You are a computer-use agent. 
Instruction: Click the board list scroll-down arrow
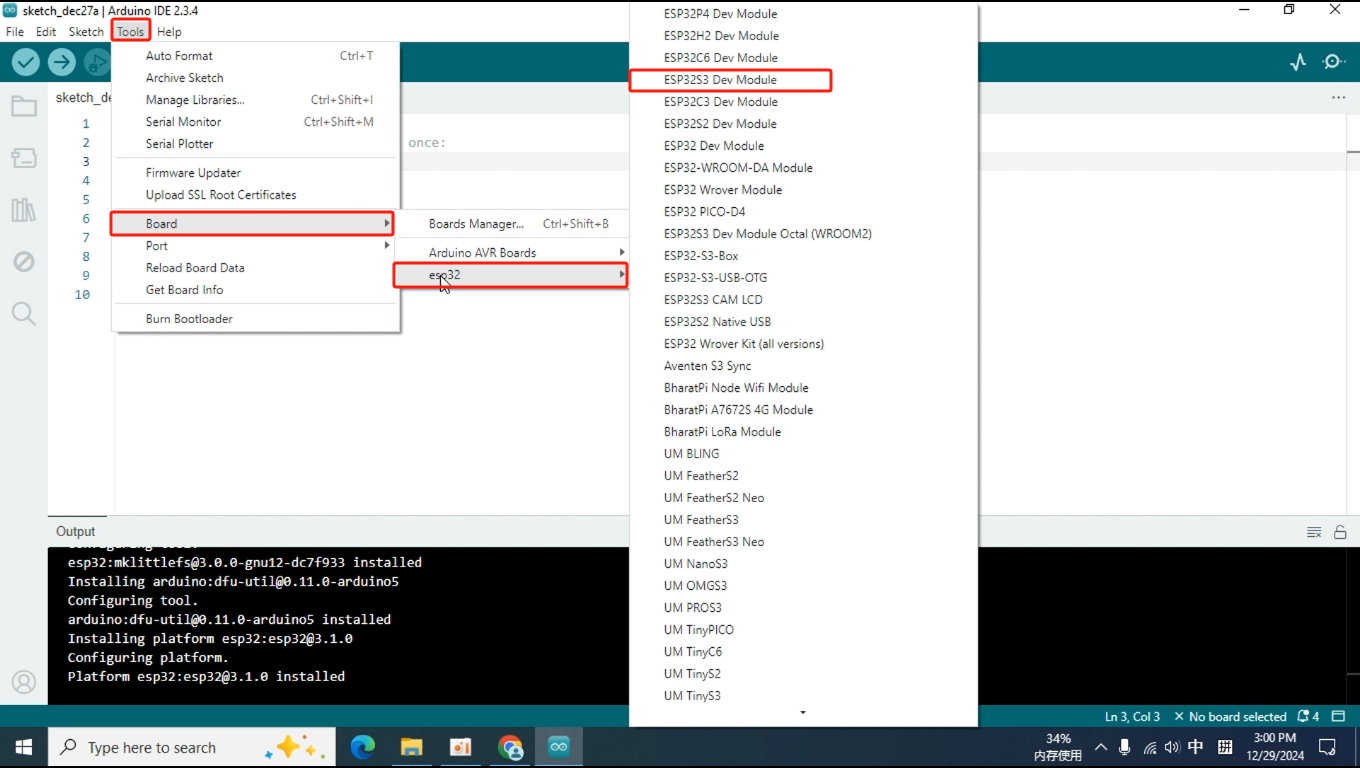coord(803,713)
